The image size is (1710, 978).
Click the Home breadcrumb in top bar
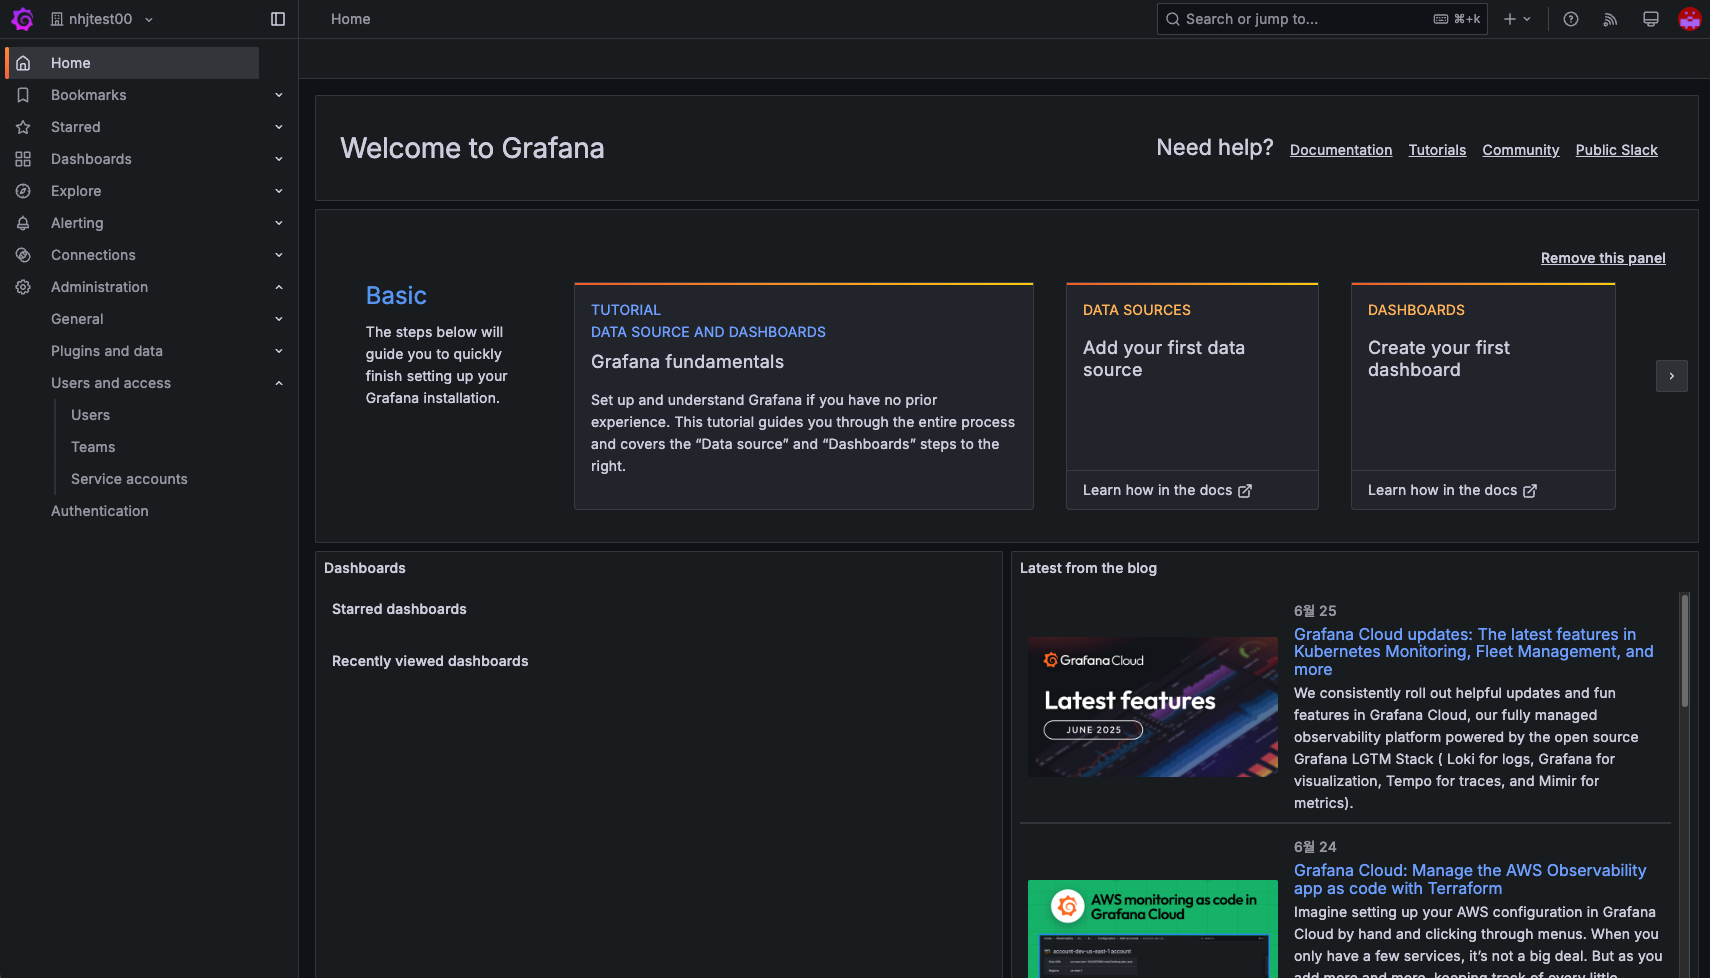351,19
